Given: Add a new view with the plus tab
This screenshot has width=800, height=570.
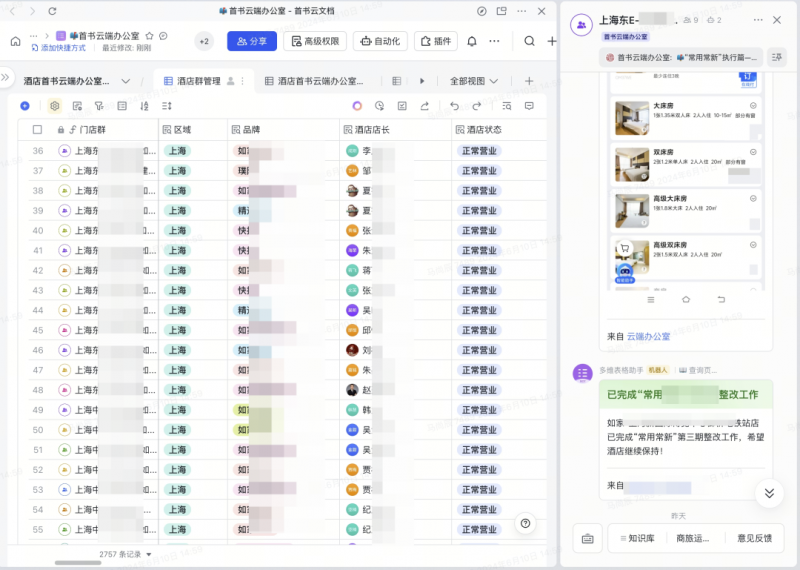Looking at the screenshot, I should click(529, 81).
